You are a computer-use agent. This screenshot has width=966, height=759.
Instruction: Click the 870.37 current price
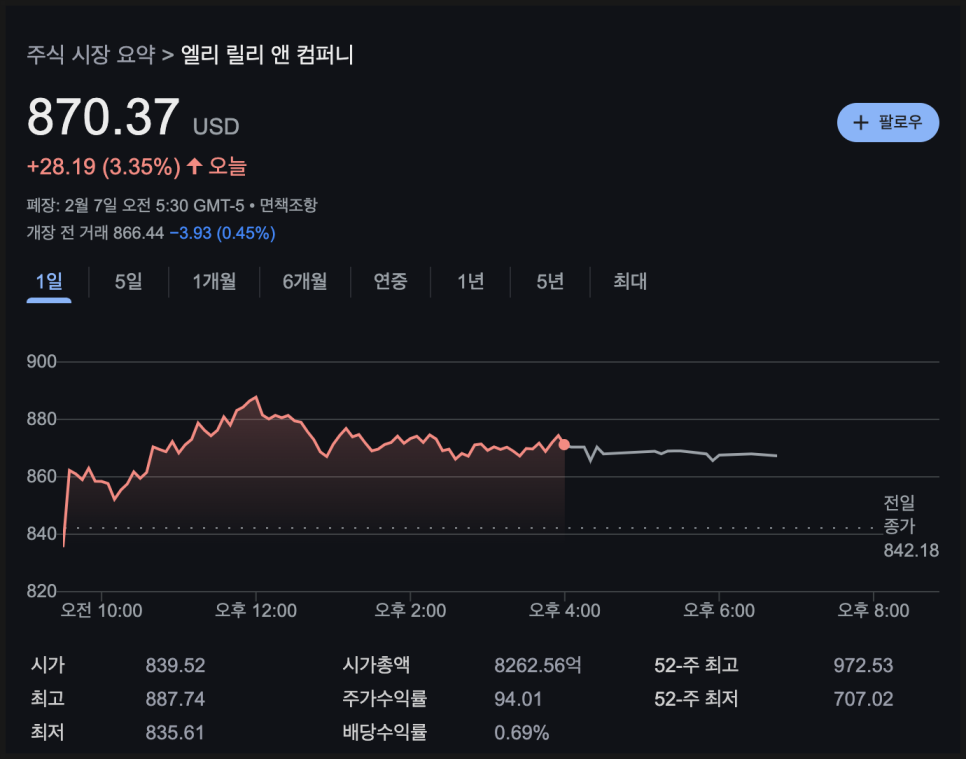[104, 117]
